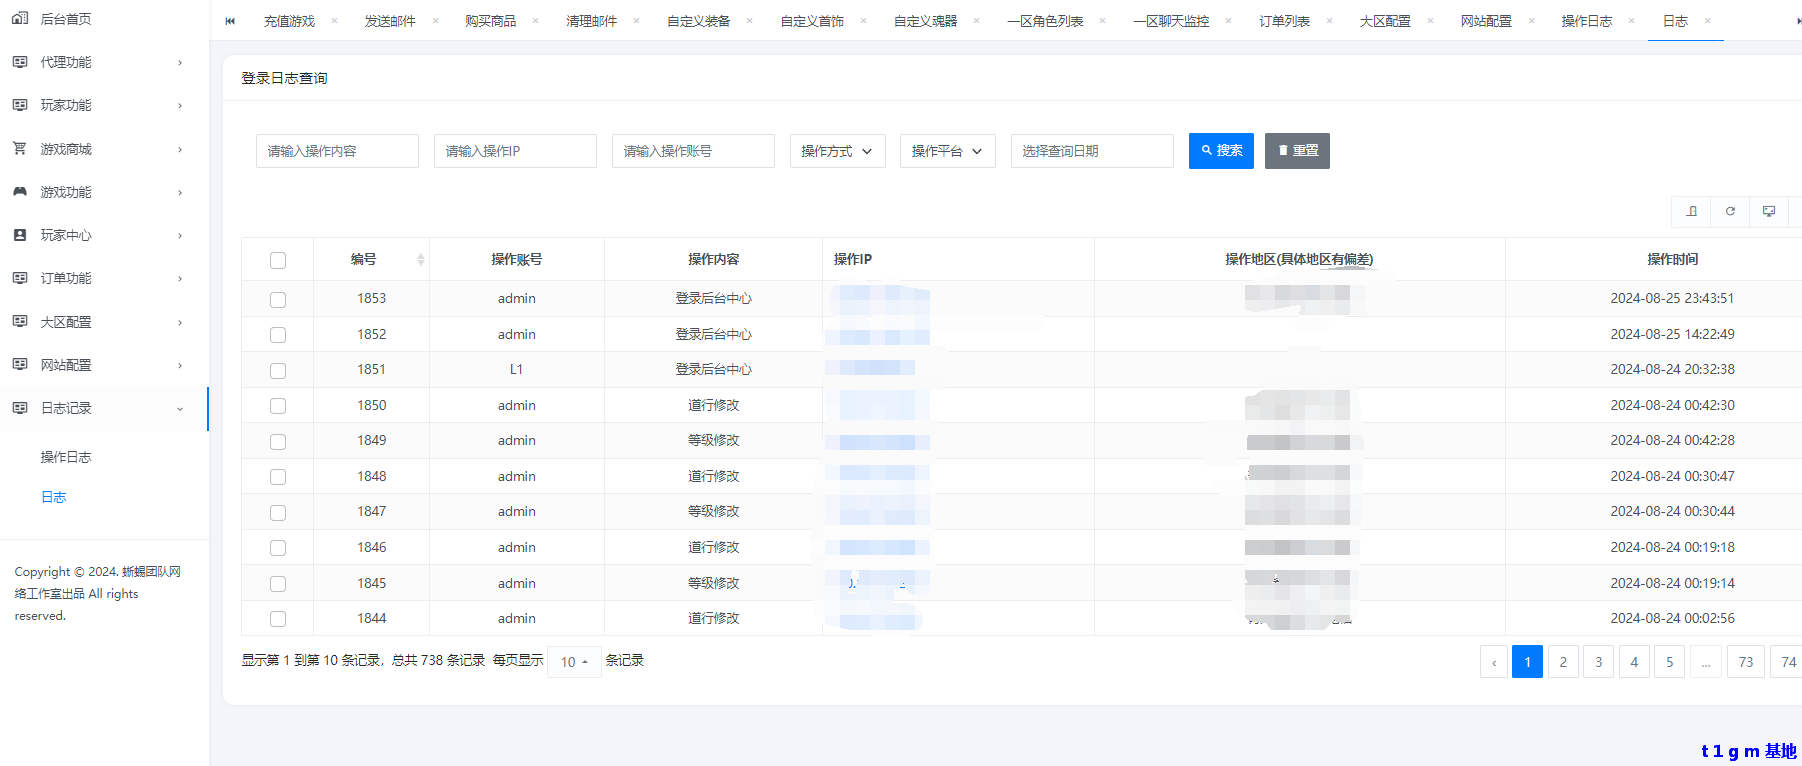Click the 大区配置 sidebar icon
The width and height of the screenshot is (1802, 766).
click(20, 322)
